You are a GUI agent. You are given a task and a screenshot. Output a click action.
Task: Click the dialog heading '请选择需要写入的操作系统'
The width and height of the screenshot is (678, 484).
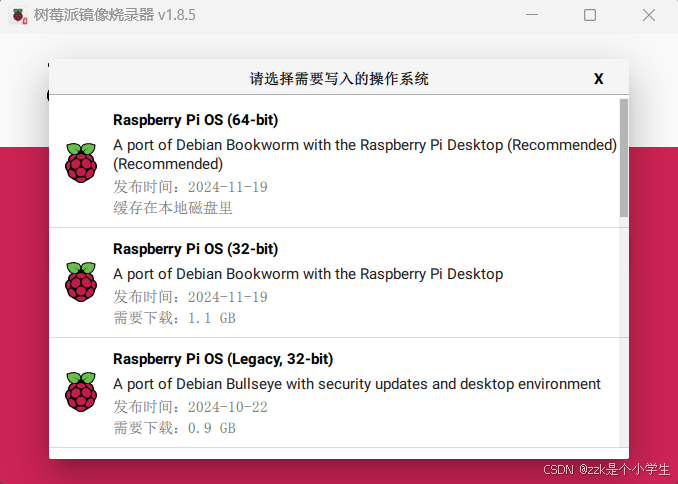339,79
